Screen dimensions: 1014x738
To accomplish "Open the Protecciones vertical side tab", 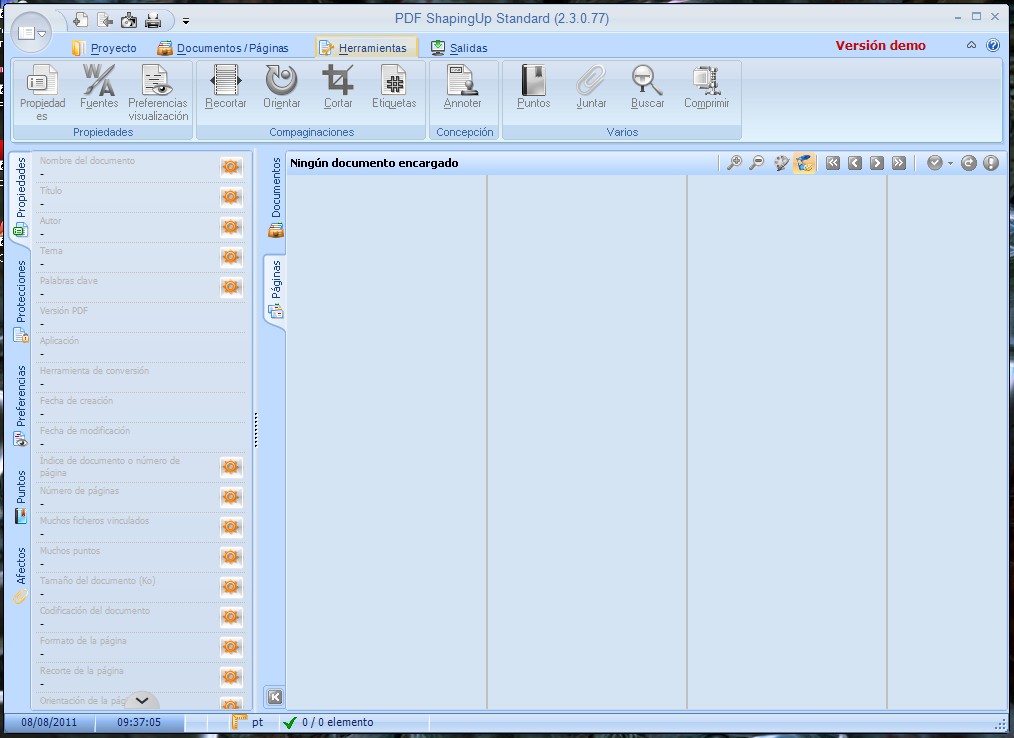I will [20, 300].
